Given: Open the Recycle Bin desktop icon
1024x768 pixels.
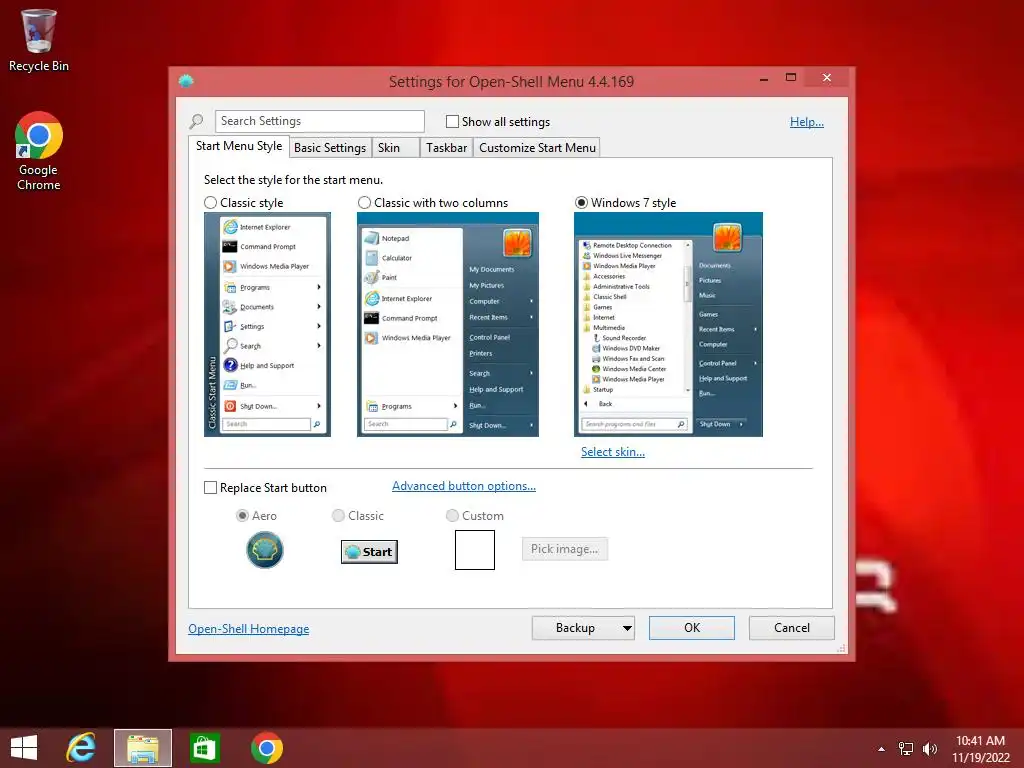Looking at the screenshot, I should coord(39,40).
